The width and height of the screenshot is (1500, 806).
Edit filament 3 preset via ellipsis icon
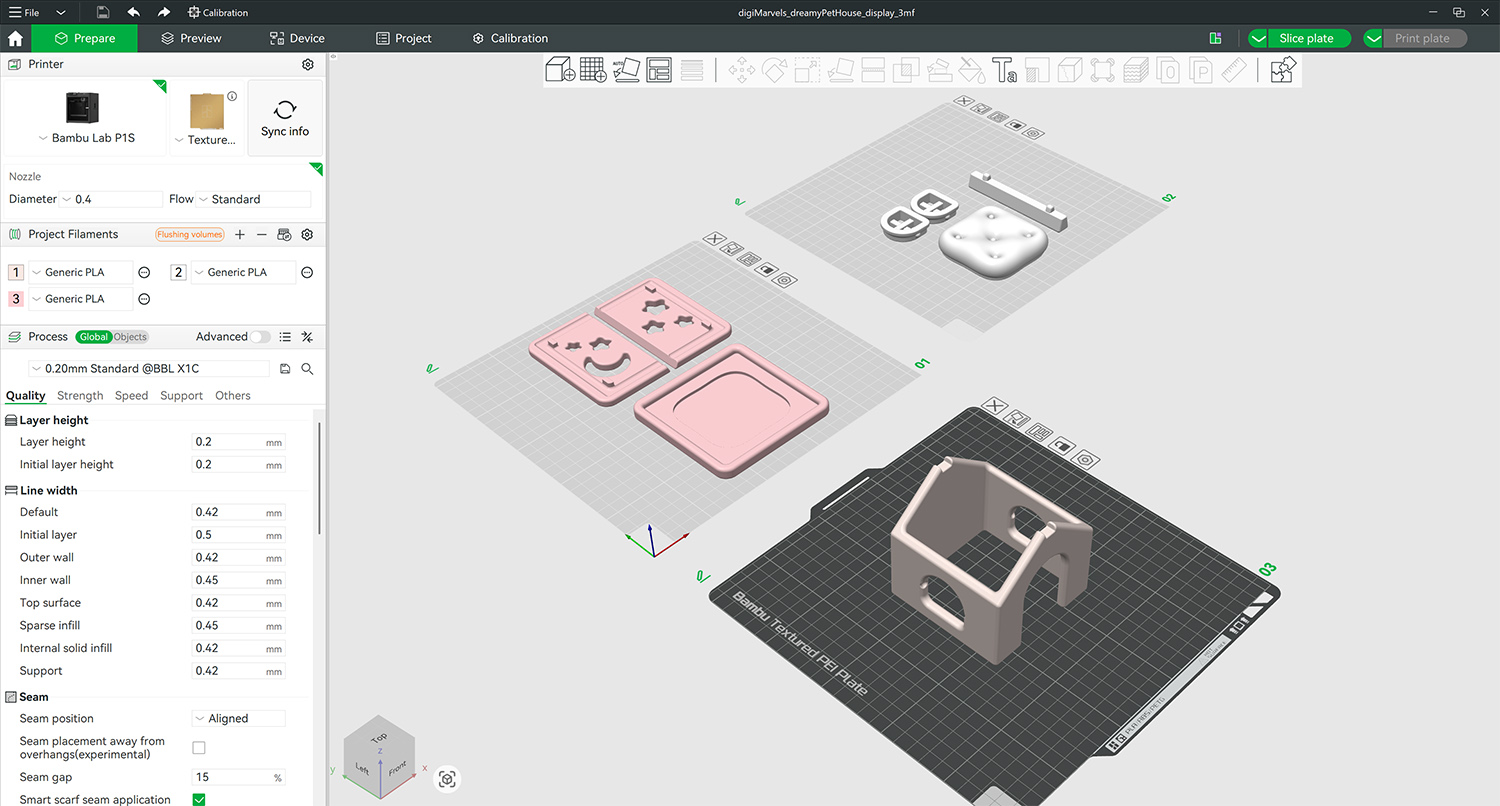coord(144,299)
